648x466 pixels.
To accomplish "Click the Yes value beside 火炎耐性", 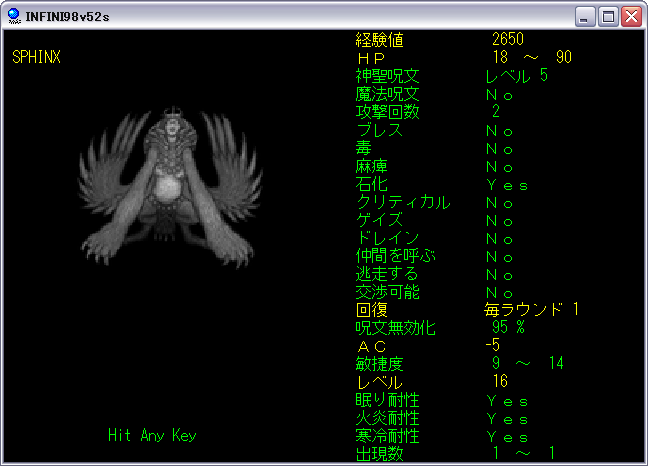I will click(x=507, y=419).
